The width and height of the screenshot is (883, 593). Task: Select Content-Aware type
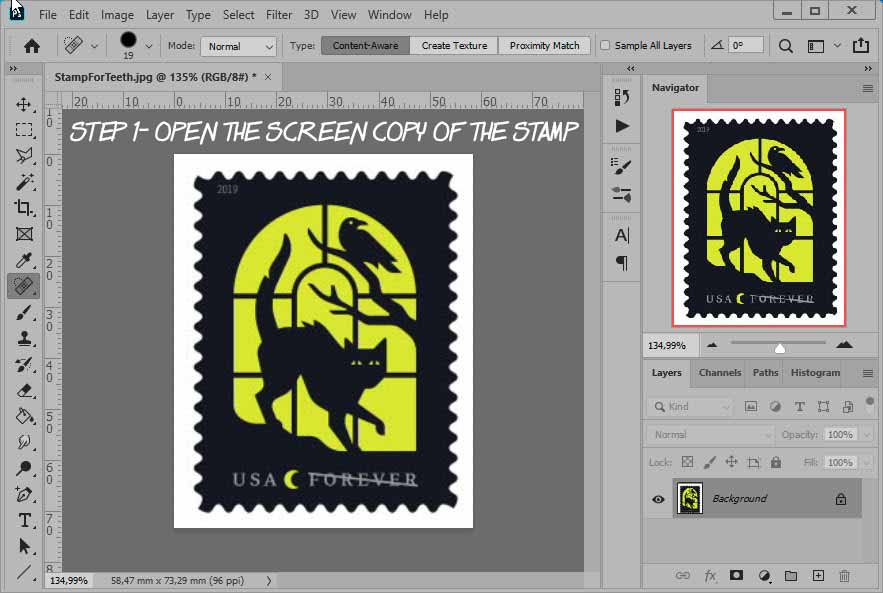365,46
